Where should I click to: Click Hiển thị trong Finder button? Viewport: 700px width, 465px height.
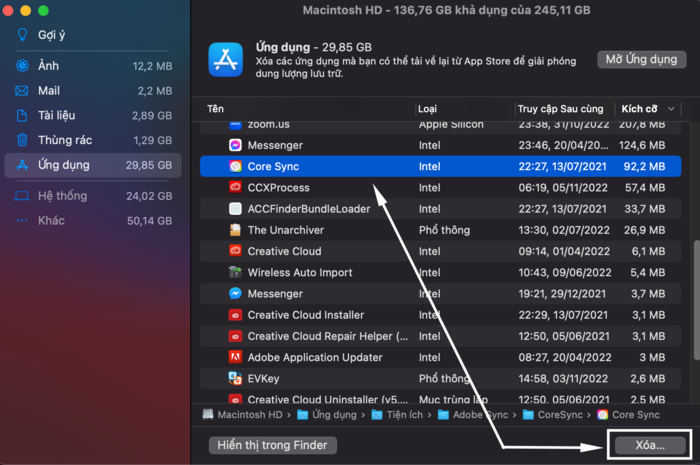(272, 445)
